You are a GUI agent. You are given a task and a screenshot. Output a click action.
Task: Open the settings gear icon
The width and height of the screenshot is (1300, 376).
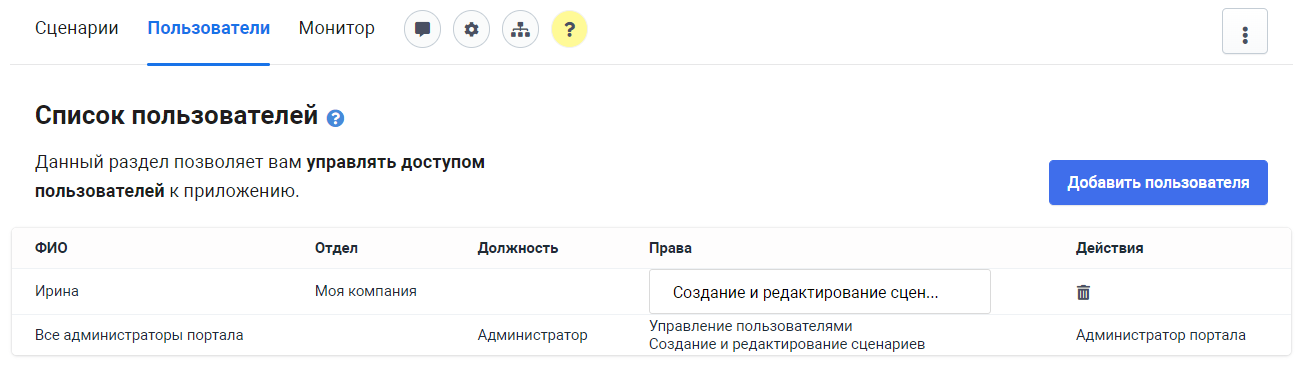point(471,29)
